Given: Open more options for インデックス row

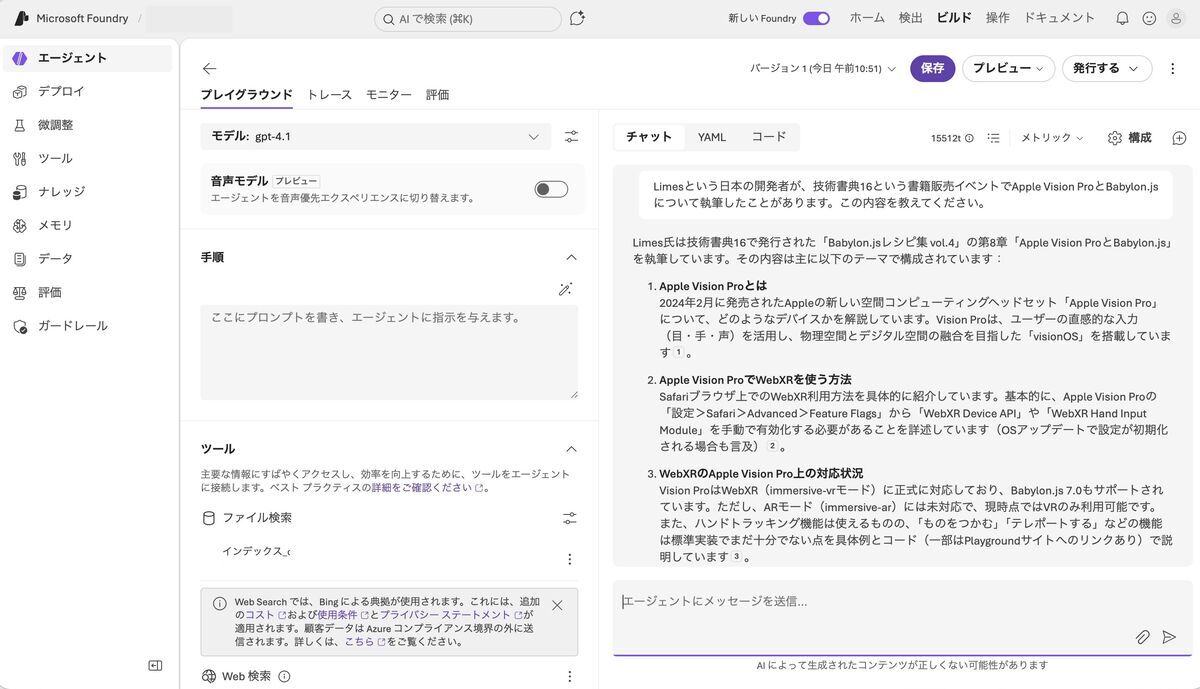Looking at the screenshot, I should coord(570,559).
